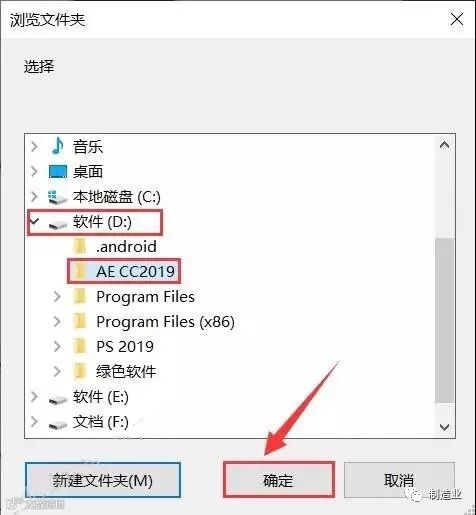The image size is (476, 515).
Task: Expand the 绿色软件 folder arrow
Action: tap(57, 371)
